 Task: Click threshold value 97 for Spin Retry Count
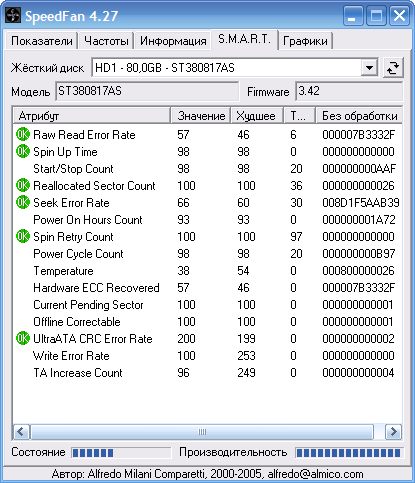coord(296,236)
